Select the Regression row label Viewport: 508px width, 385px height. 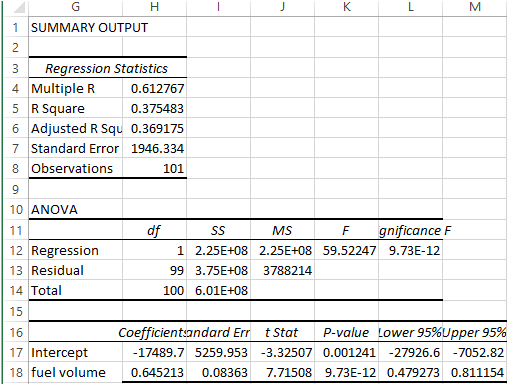click(76, 250)
